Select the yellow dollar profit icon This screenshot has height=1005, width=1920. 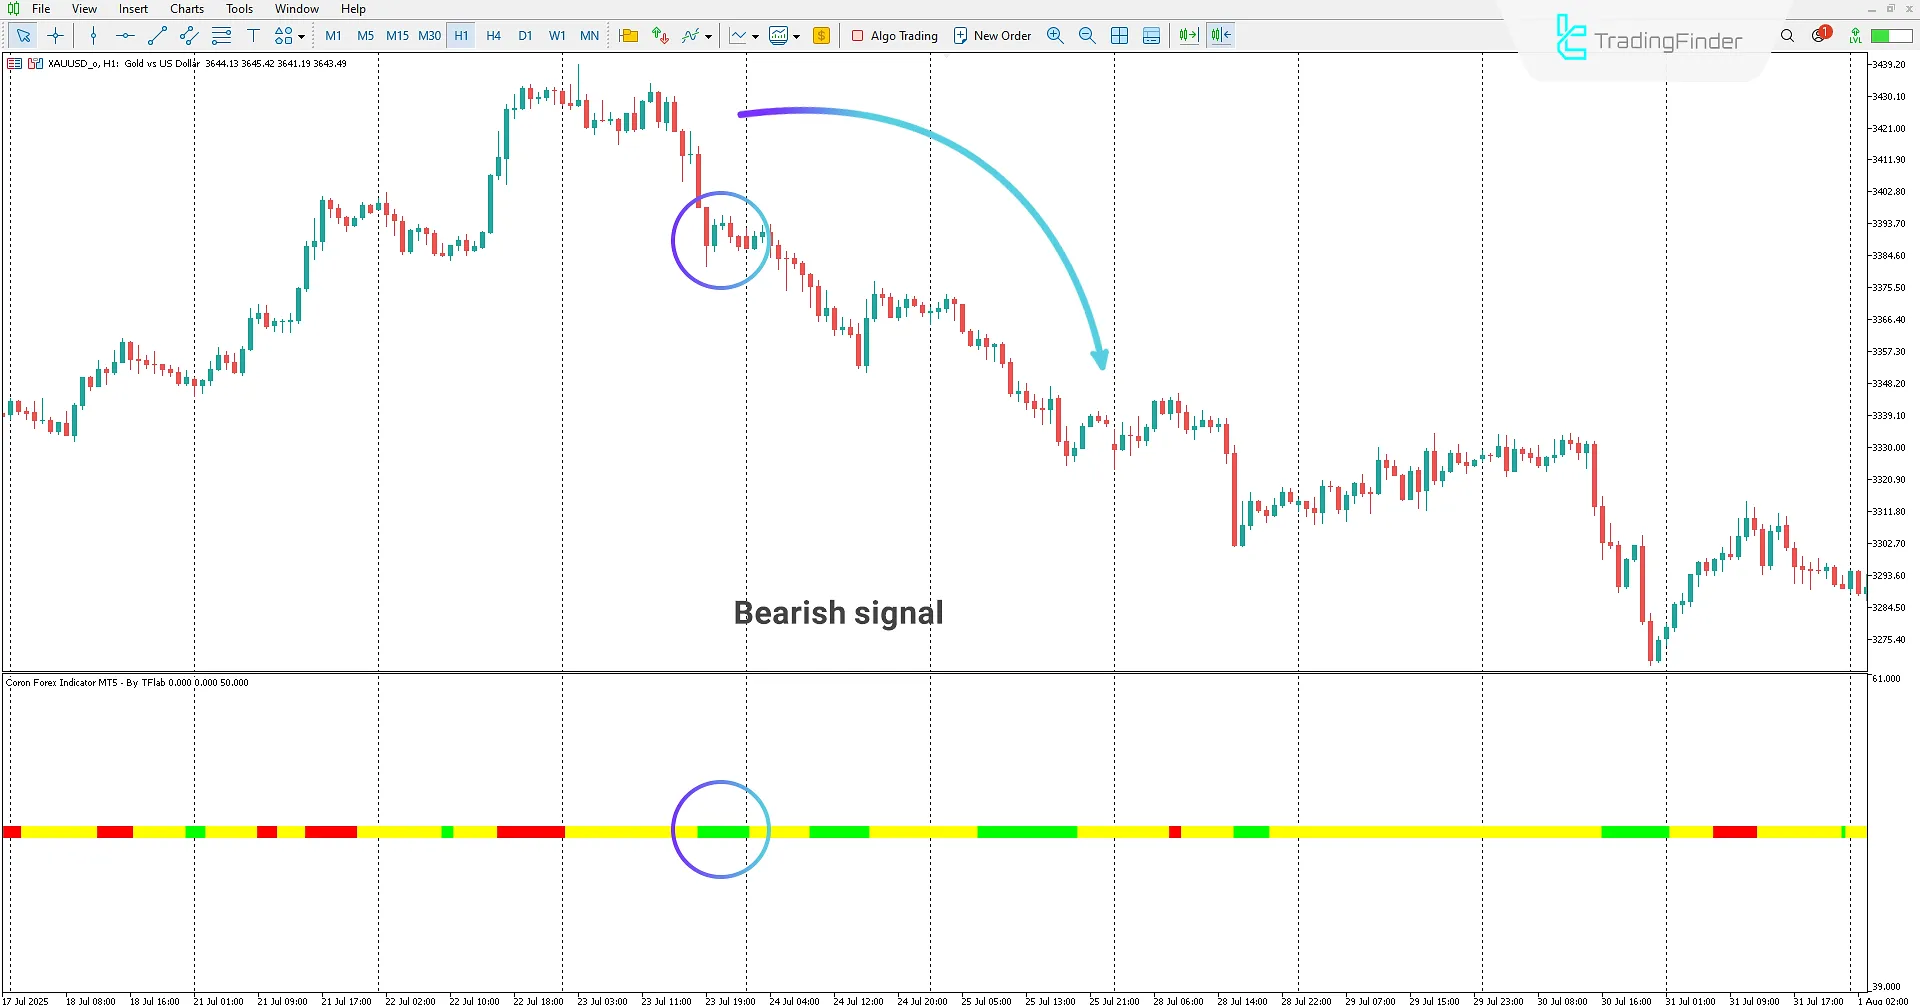tap(821, 35)
